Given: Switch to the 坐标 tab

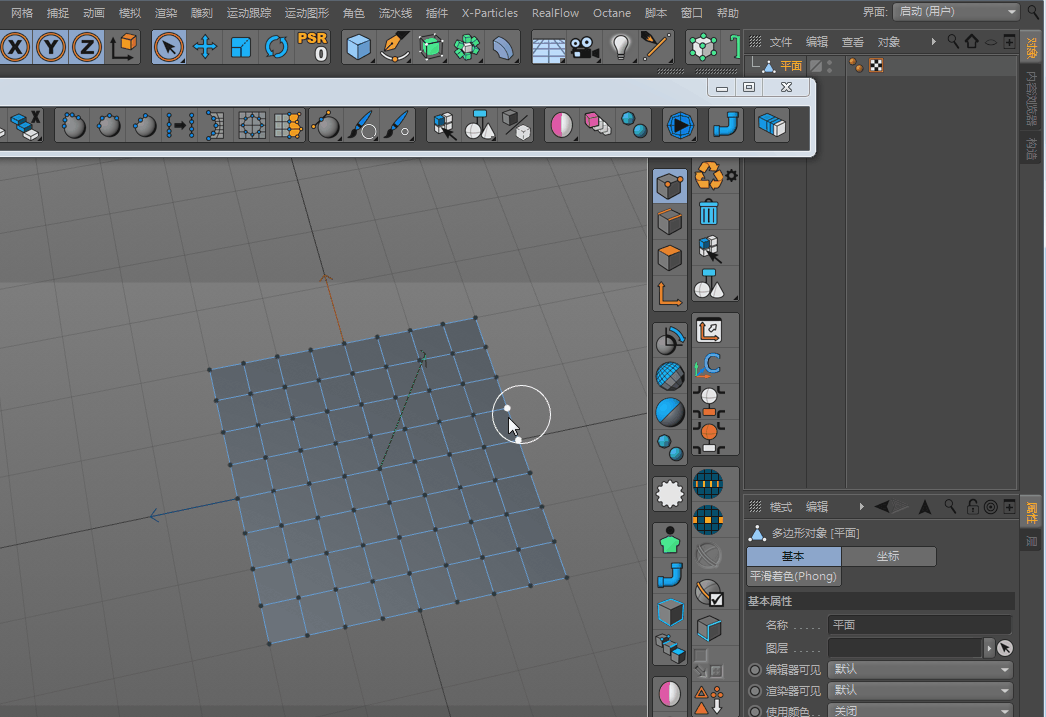Looking at the screenshot, I should [x=889, y=556].
